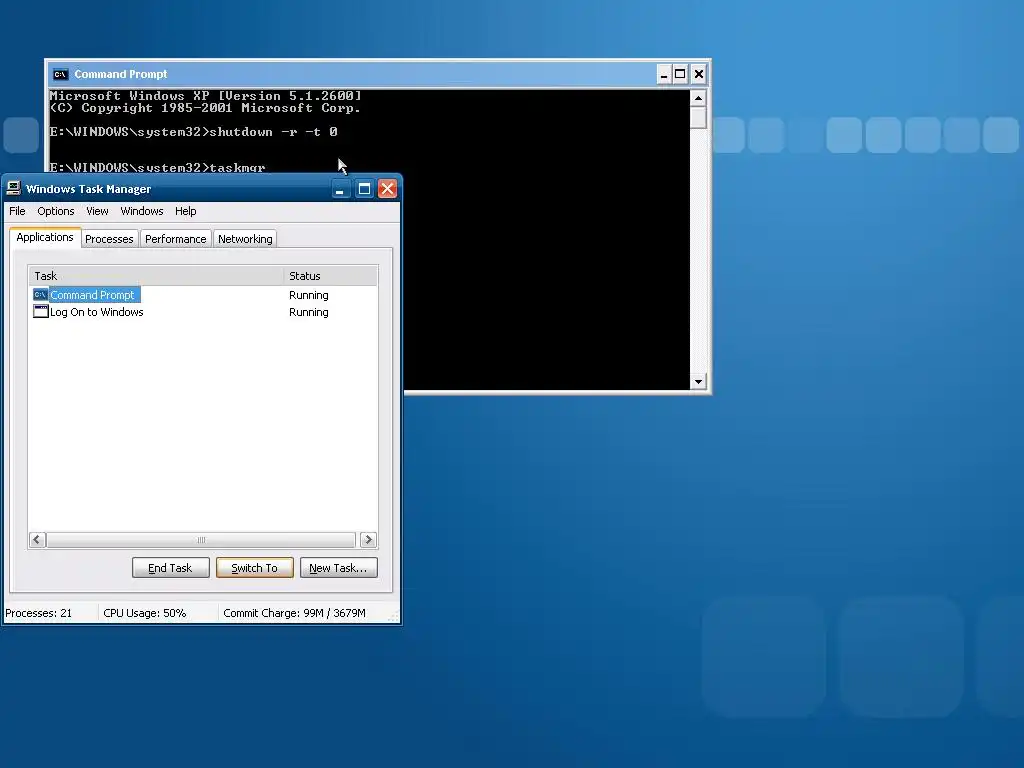Click the End Task button
The width and height of the screenshot is (1024, 768).
point(170,568)
